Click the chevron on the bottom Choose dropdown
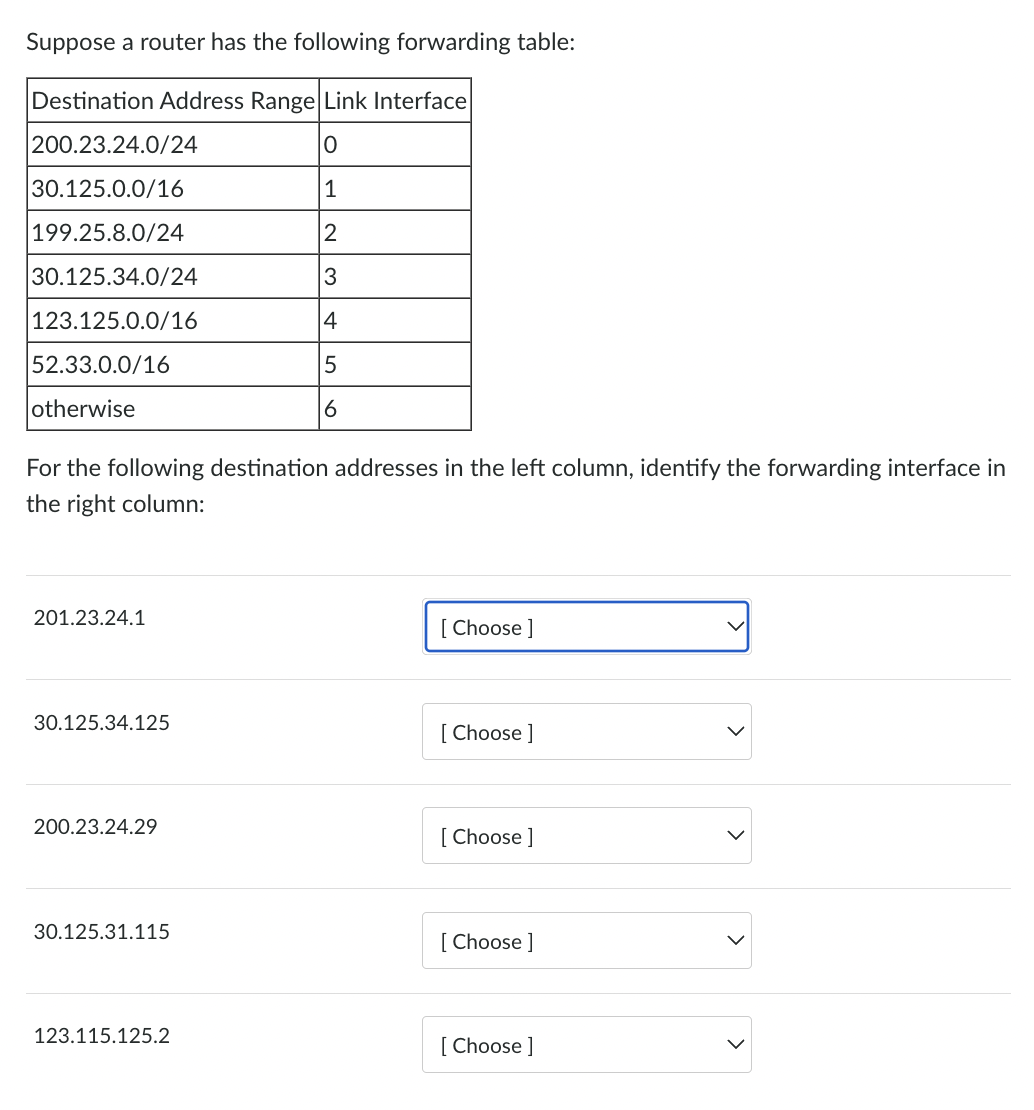This screenshot has height=1110, width=1034. pos(734,1044)
